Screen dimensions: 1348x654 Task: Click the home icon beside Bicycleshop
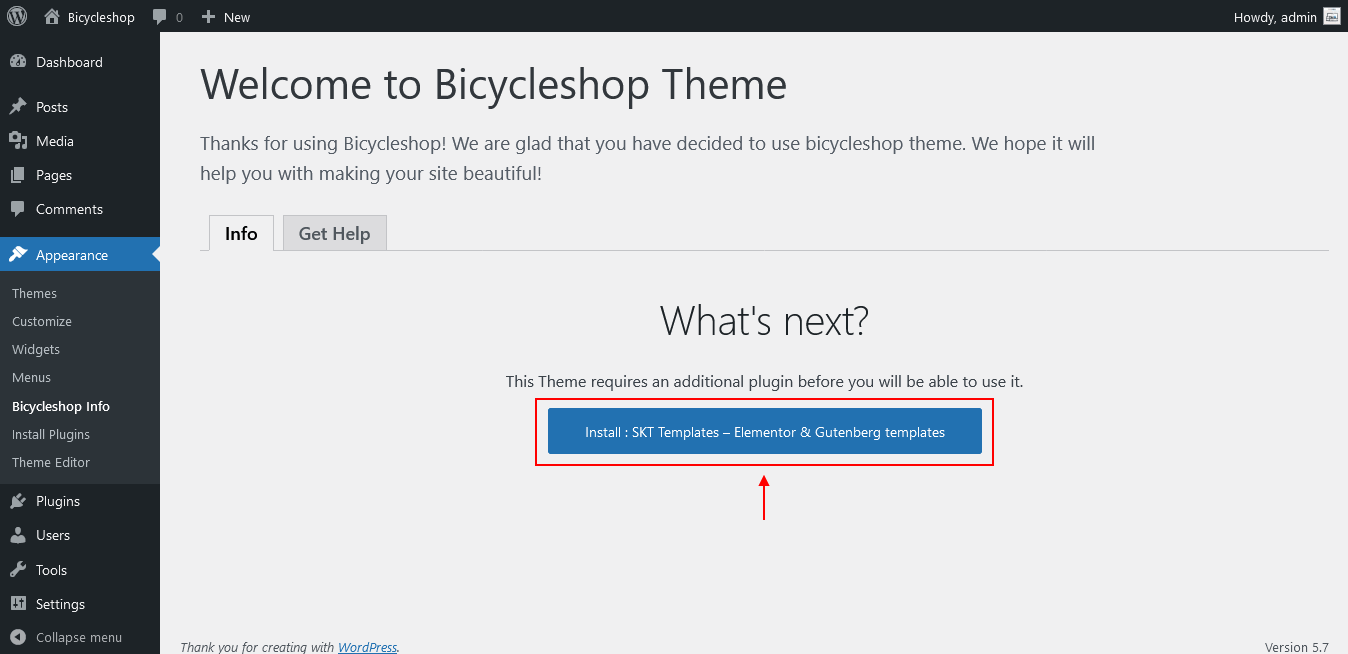(52, 16)
